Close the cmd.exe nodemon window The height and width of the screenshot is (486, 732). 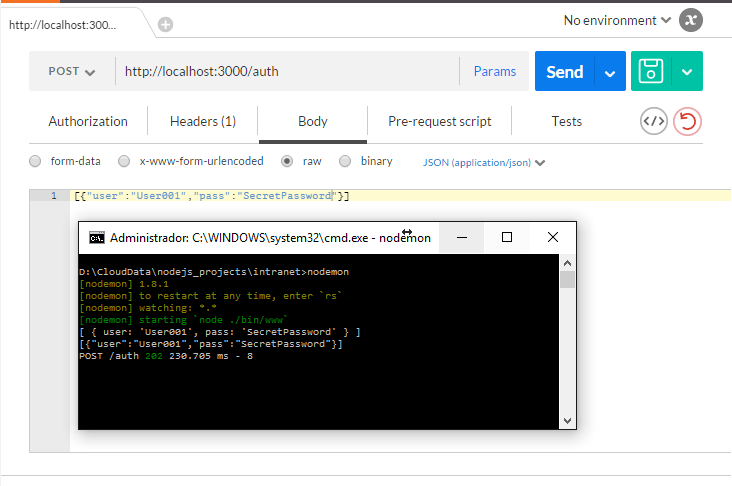coord(553,238)
